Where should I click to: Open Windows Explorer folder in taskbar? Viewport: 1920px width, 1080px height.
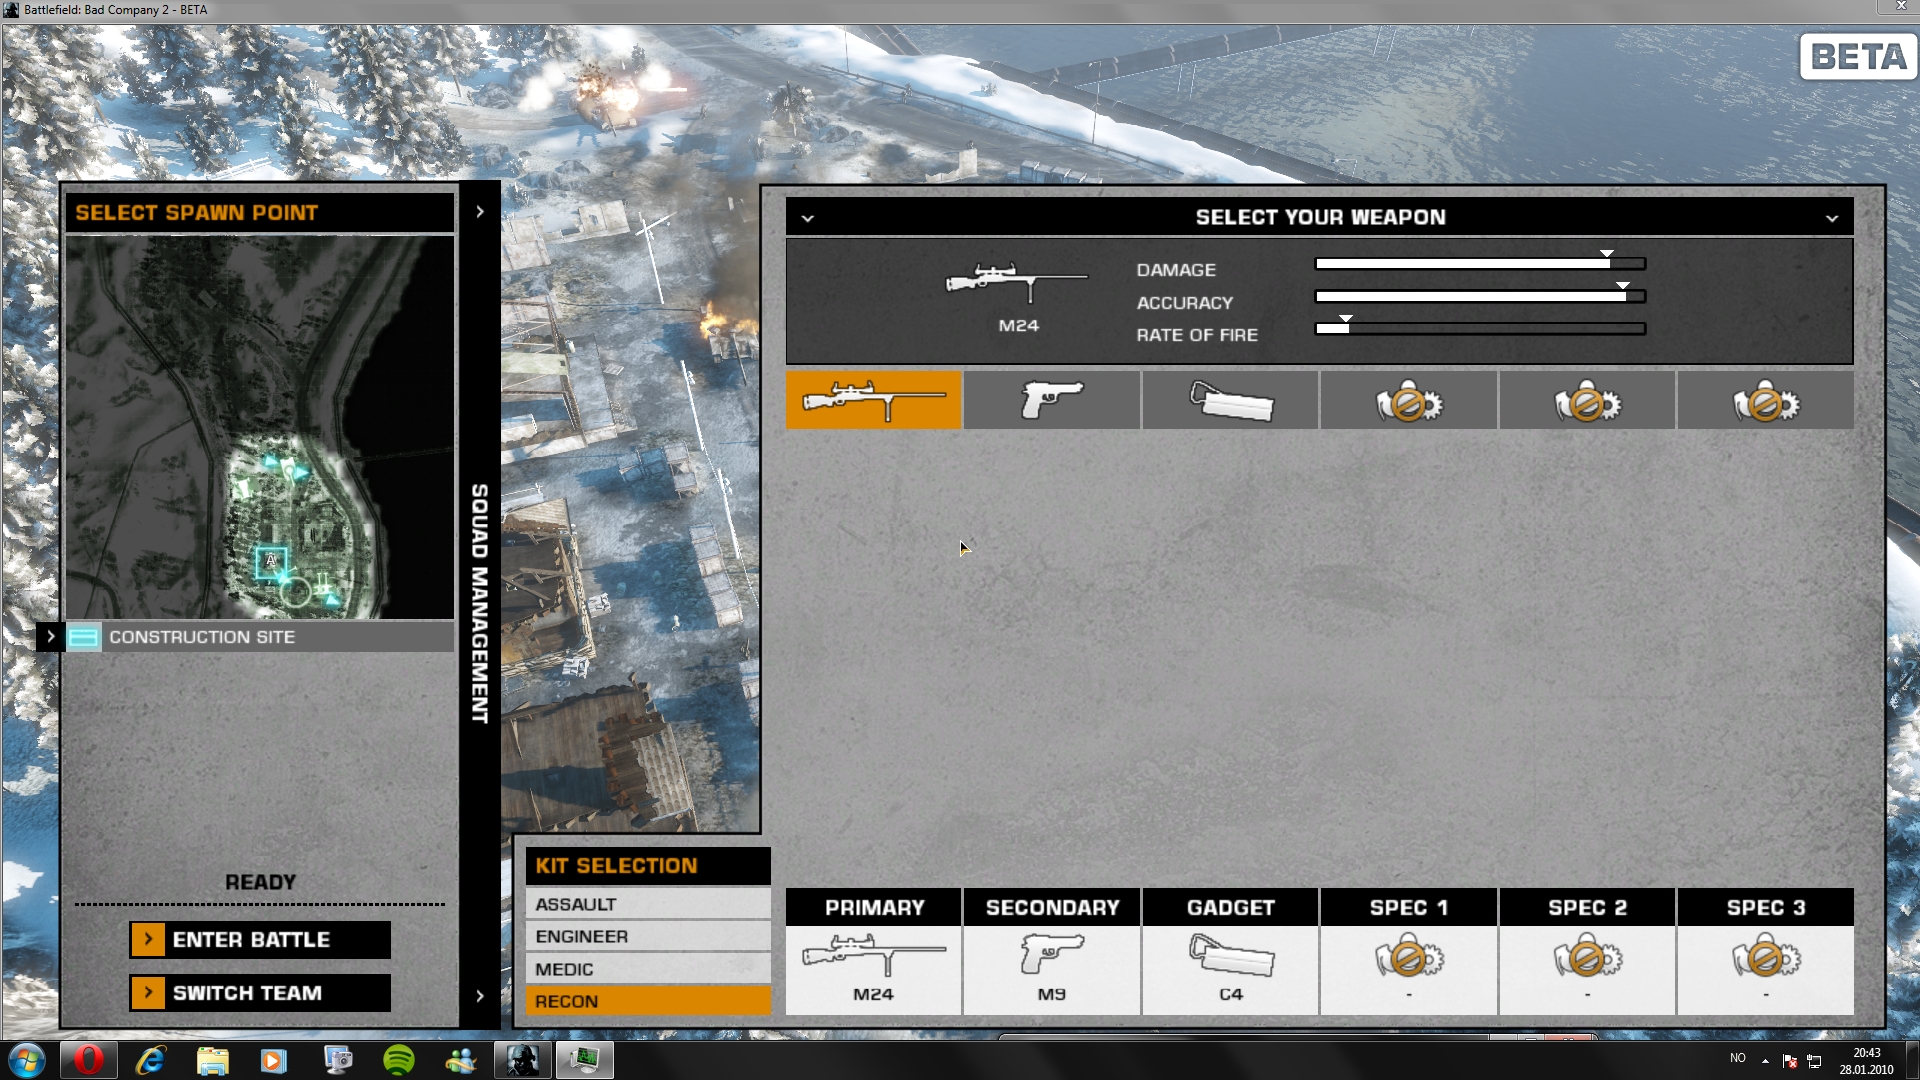click(212, 1060)
